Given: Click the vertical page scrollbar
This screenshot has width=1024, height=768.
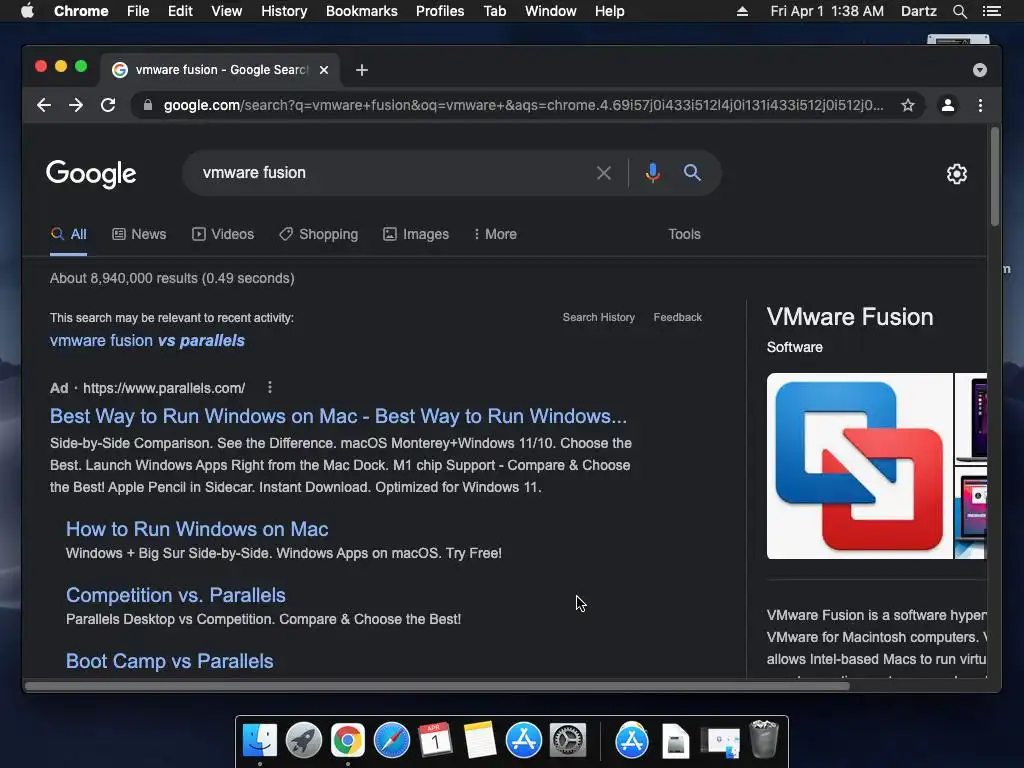Looking at the screenshot, I should (x=995, y=178).
